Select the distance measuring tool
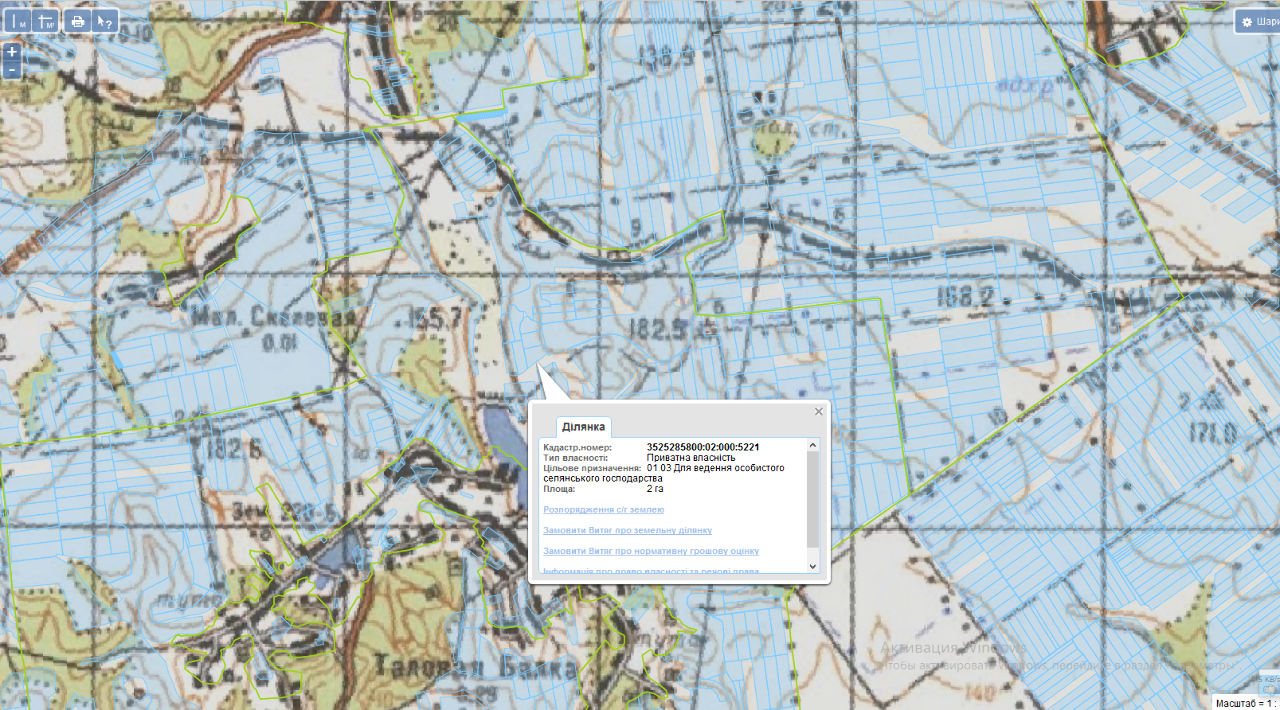1280x710 pixels. pyautogui.click(x=18, y=21)
